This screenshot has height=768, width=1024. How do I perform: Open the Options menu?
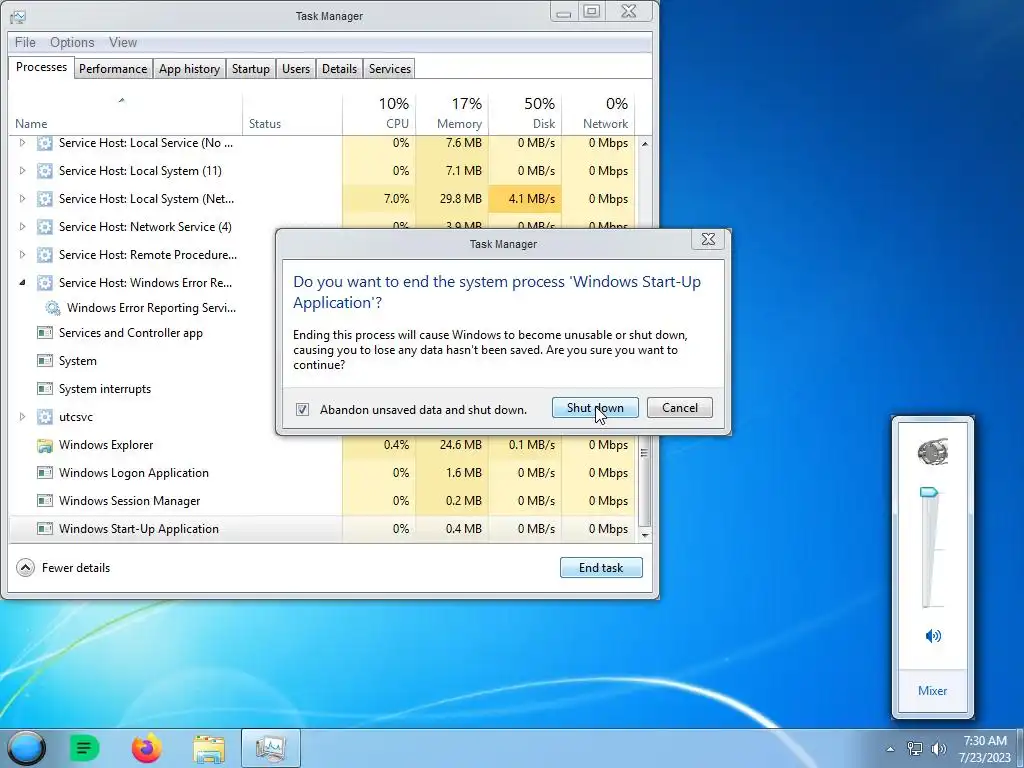click(72, 42)
